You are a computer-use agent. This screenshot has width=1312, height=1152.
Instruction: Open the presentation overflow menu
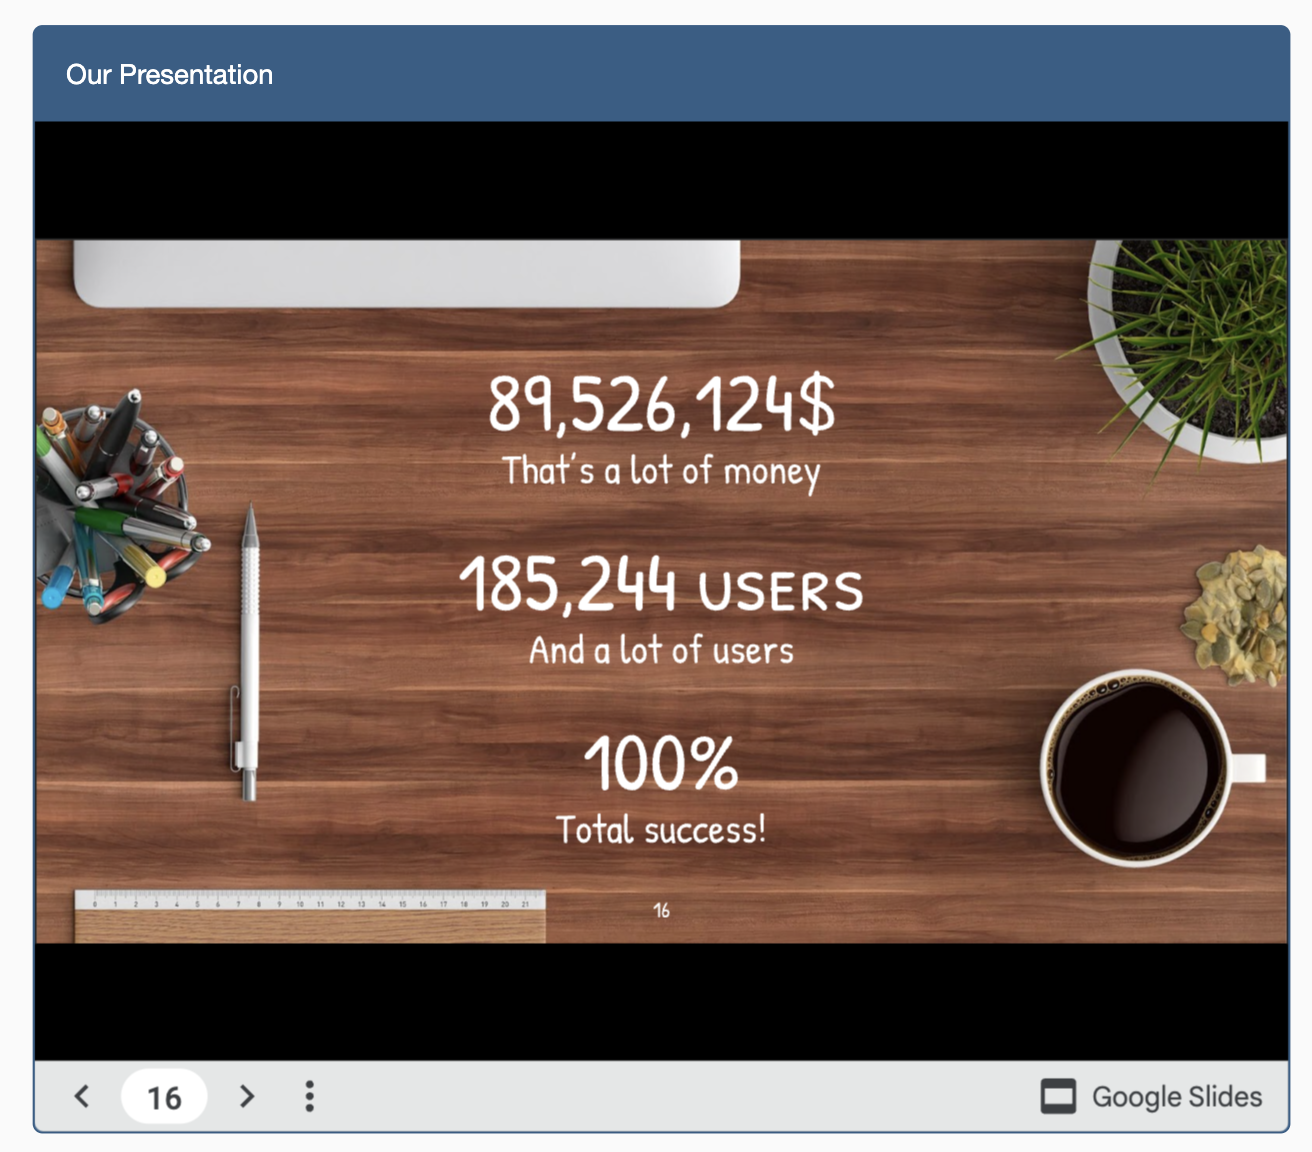(309, 1096)
